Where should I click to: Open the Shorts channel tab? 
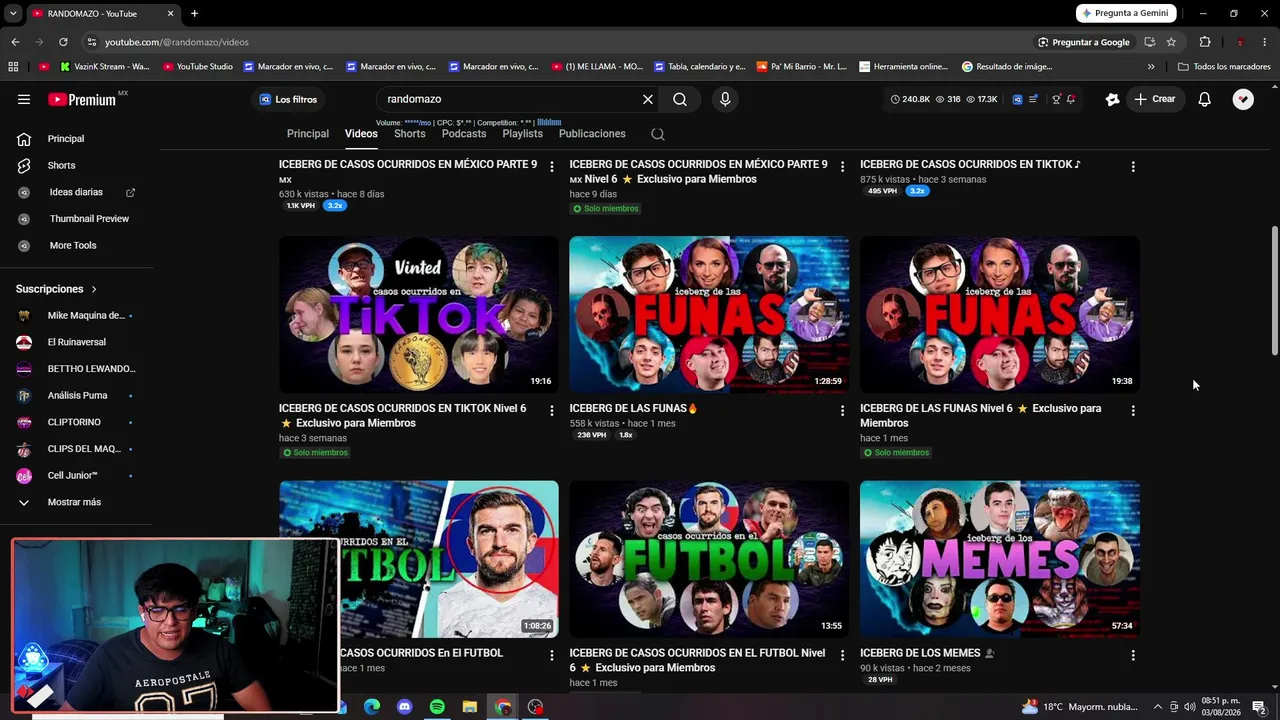(410, 134)
